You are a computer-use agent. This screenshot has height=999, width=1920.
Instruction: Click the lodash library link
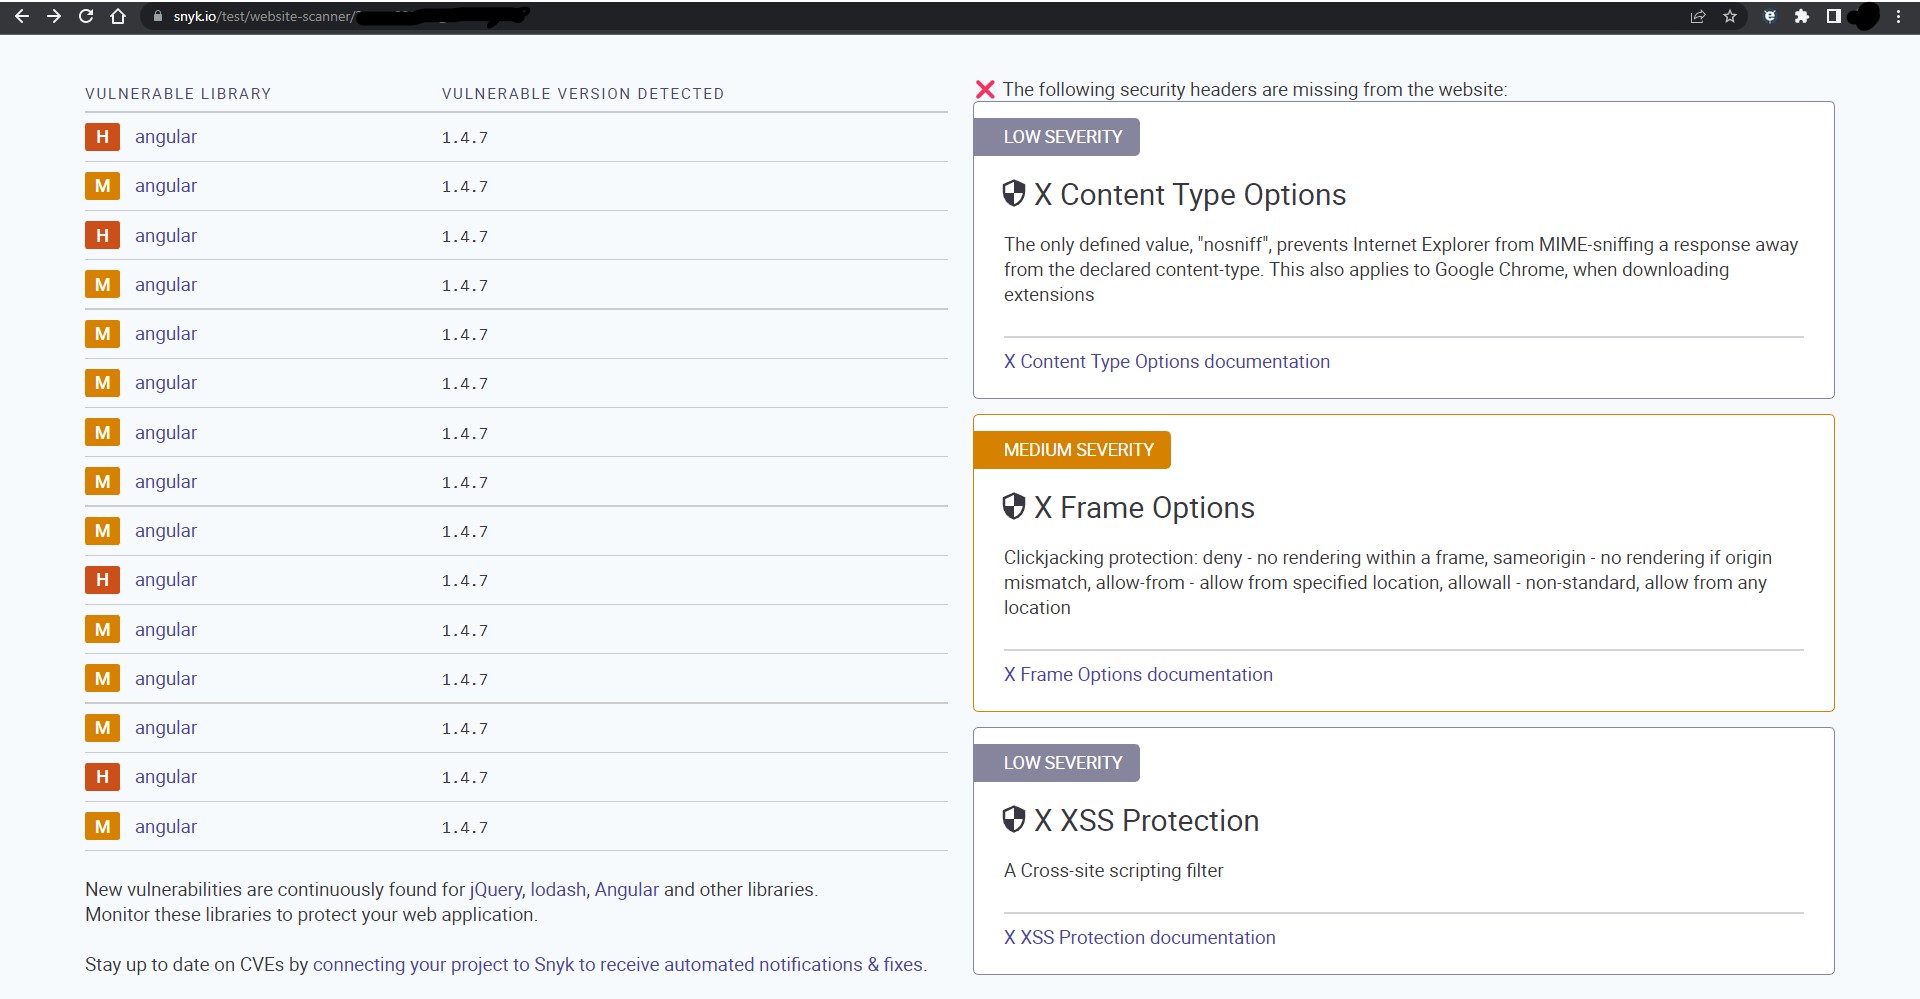click(x=557, y=889)
